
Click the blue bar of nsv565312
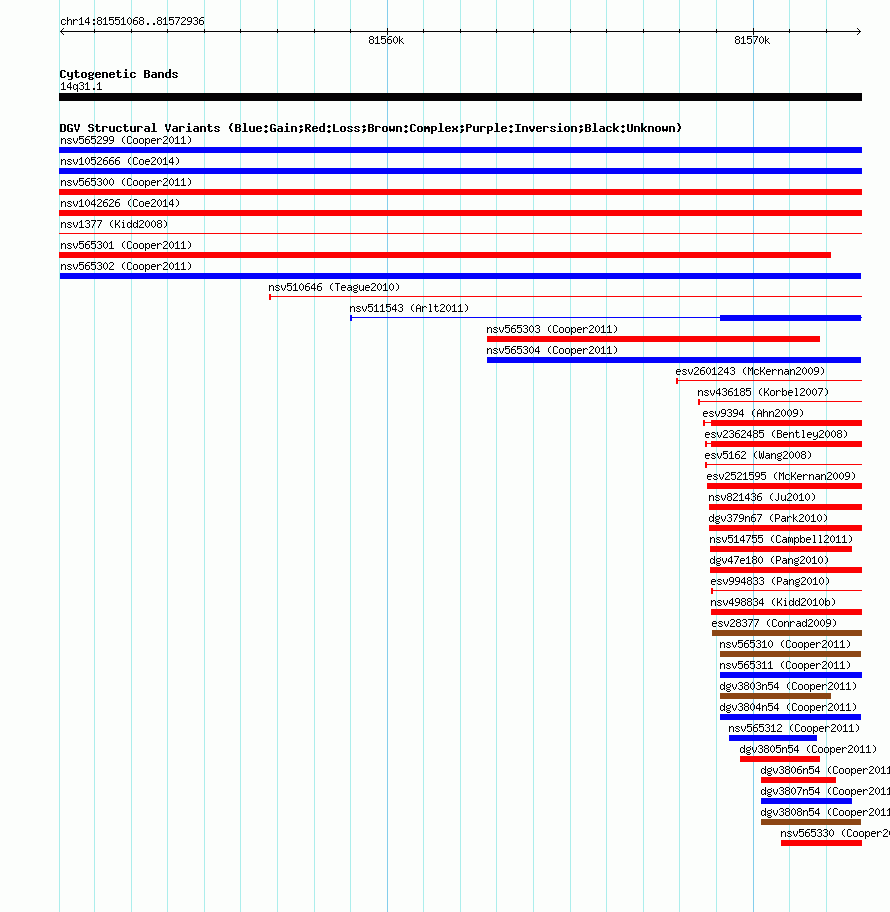tap(773, 738)
